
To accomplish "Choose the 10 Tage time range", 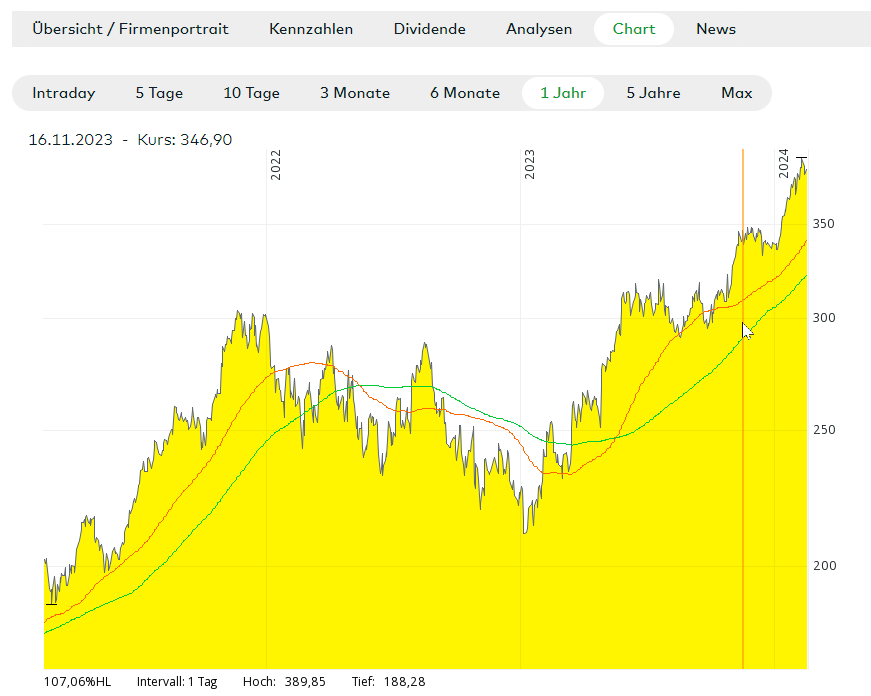I will 251,93.
